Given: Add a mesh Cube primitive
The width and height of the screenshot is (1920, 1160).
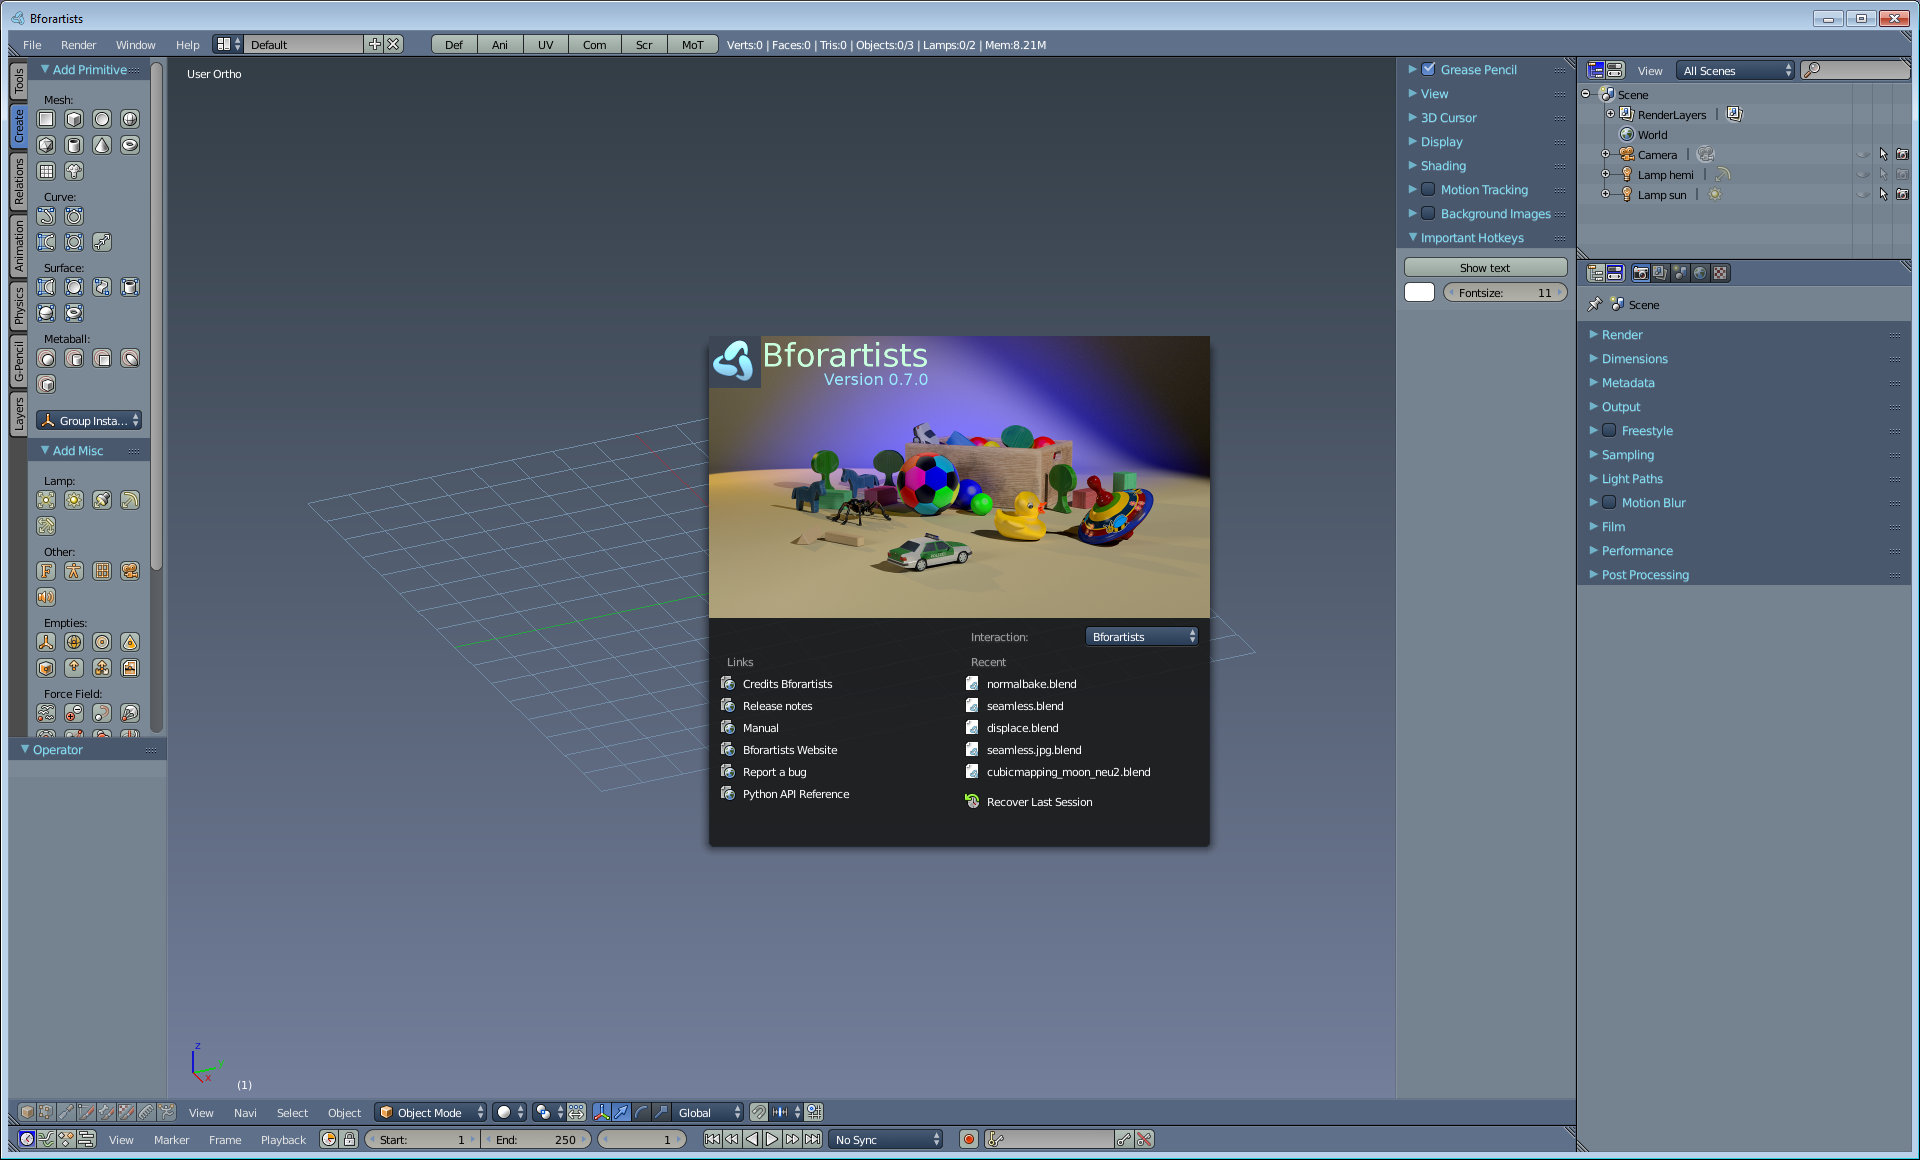Looking at the screenshot, I should coord(74,119).
